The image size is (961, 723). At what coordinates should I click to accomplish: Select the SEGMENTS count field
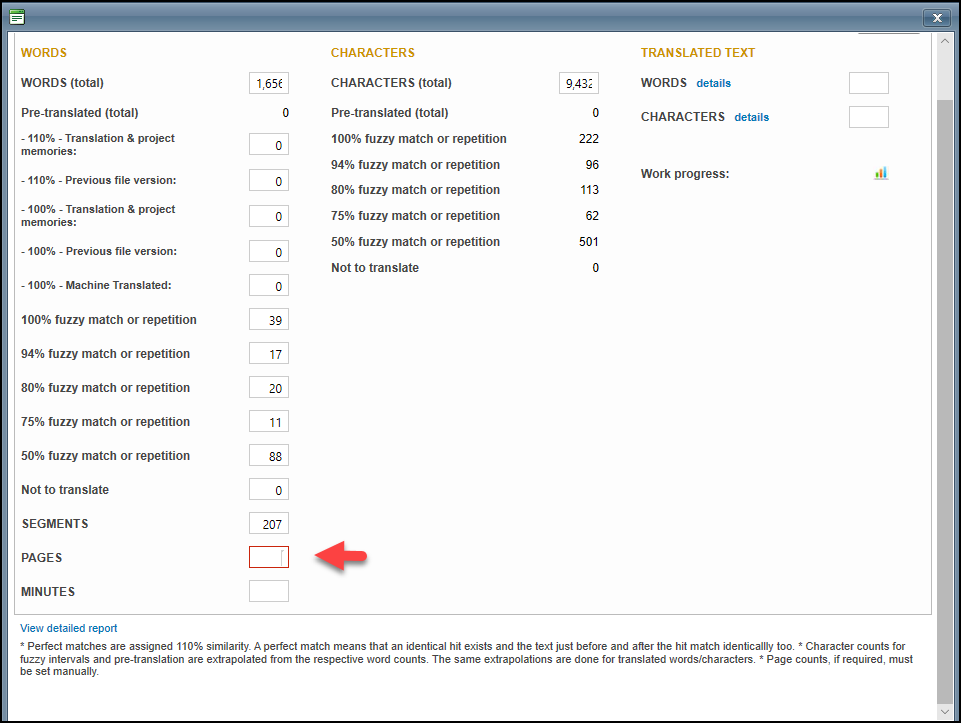click(269, 524)
